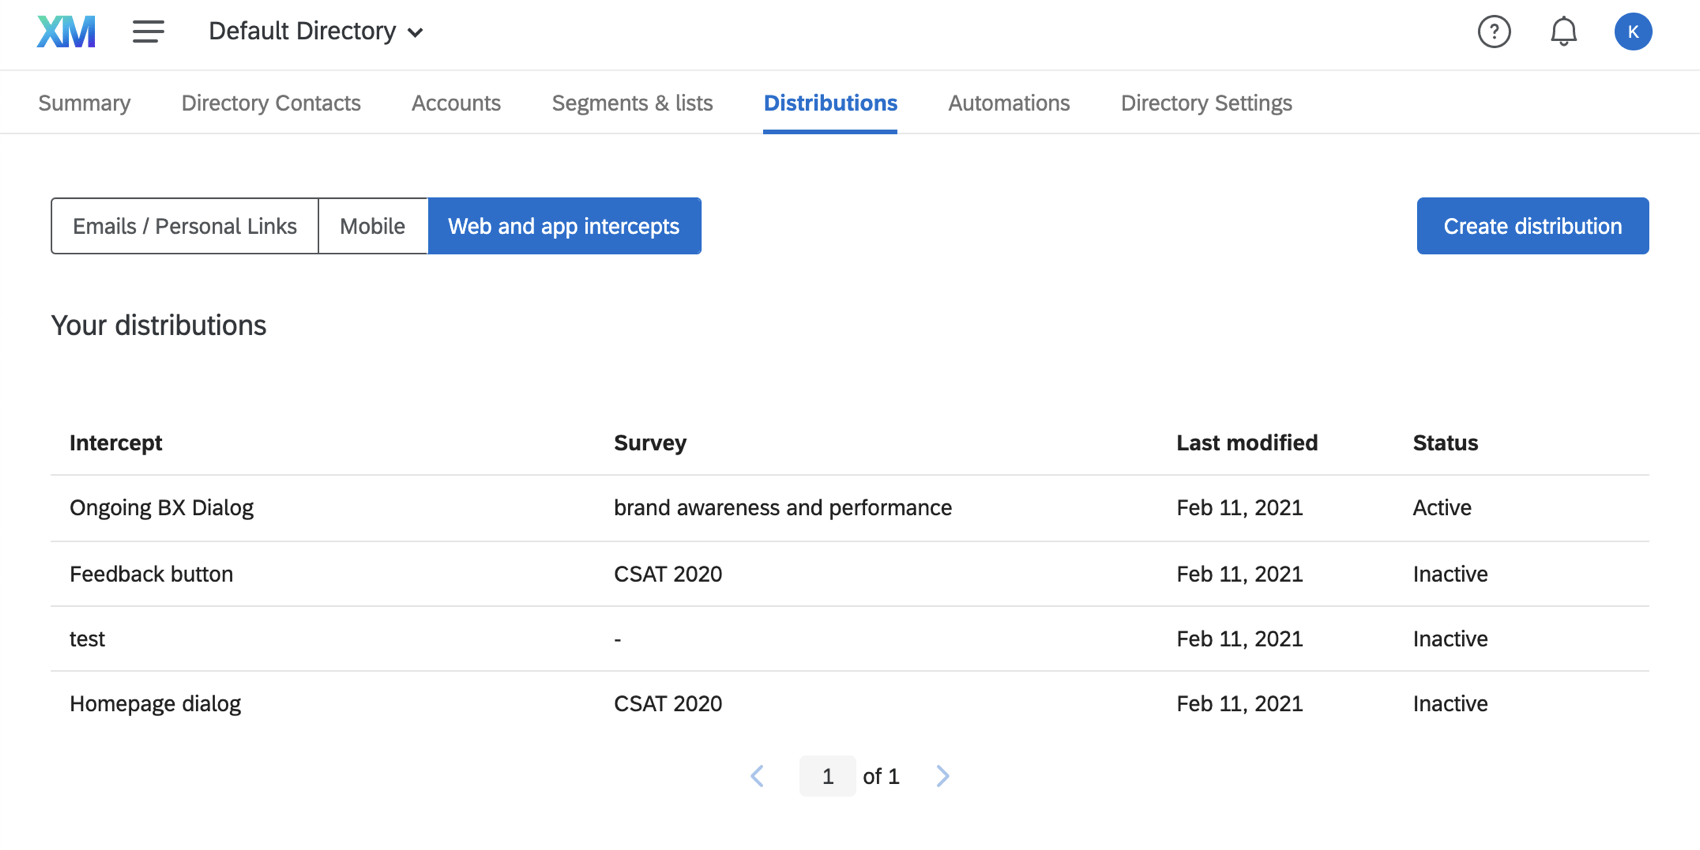Click the Create distribution button
Screen dimensions: 1700x850
(1532, 226)
